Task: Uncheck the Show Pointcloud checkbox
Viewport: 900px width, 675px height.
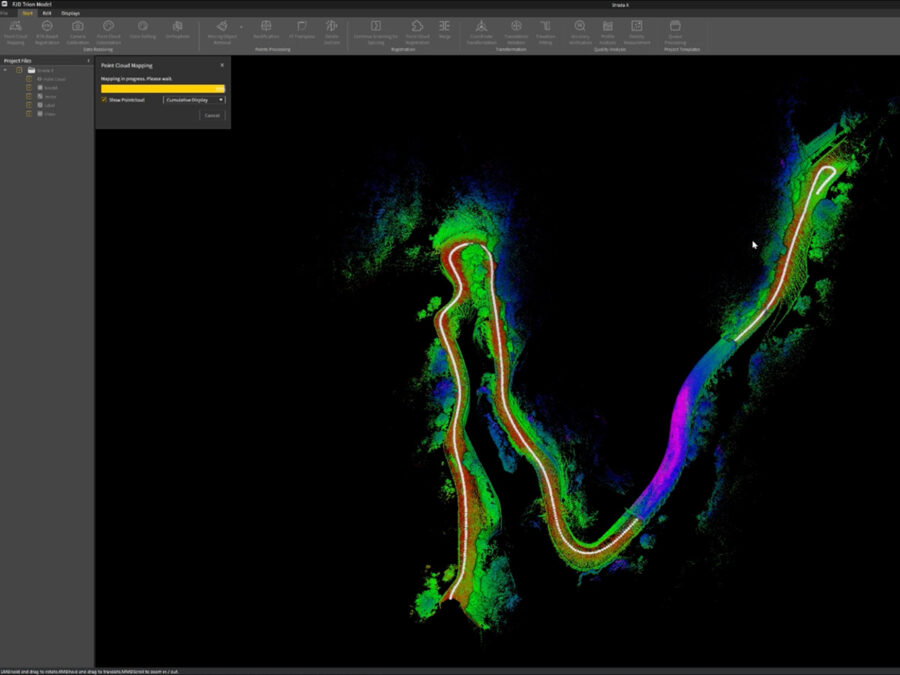Action: tap(104, 100)
